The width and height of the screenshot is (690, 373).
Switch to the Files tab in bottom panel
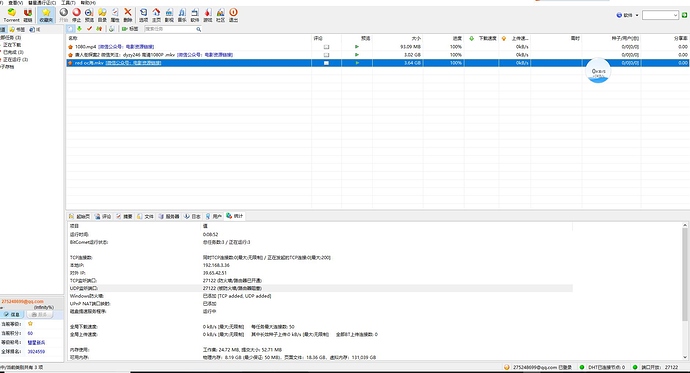coord(146,216)
